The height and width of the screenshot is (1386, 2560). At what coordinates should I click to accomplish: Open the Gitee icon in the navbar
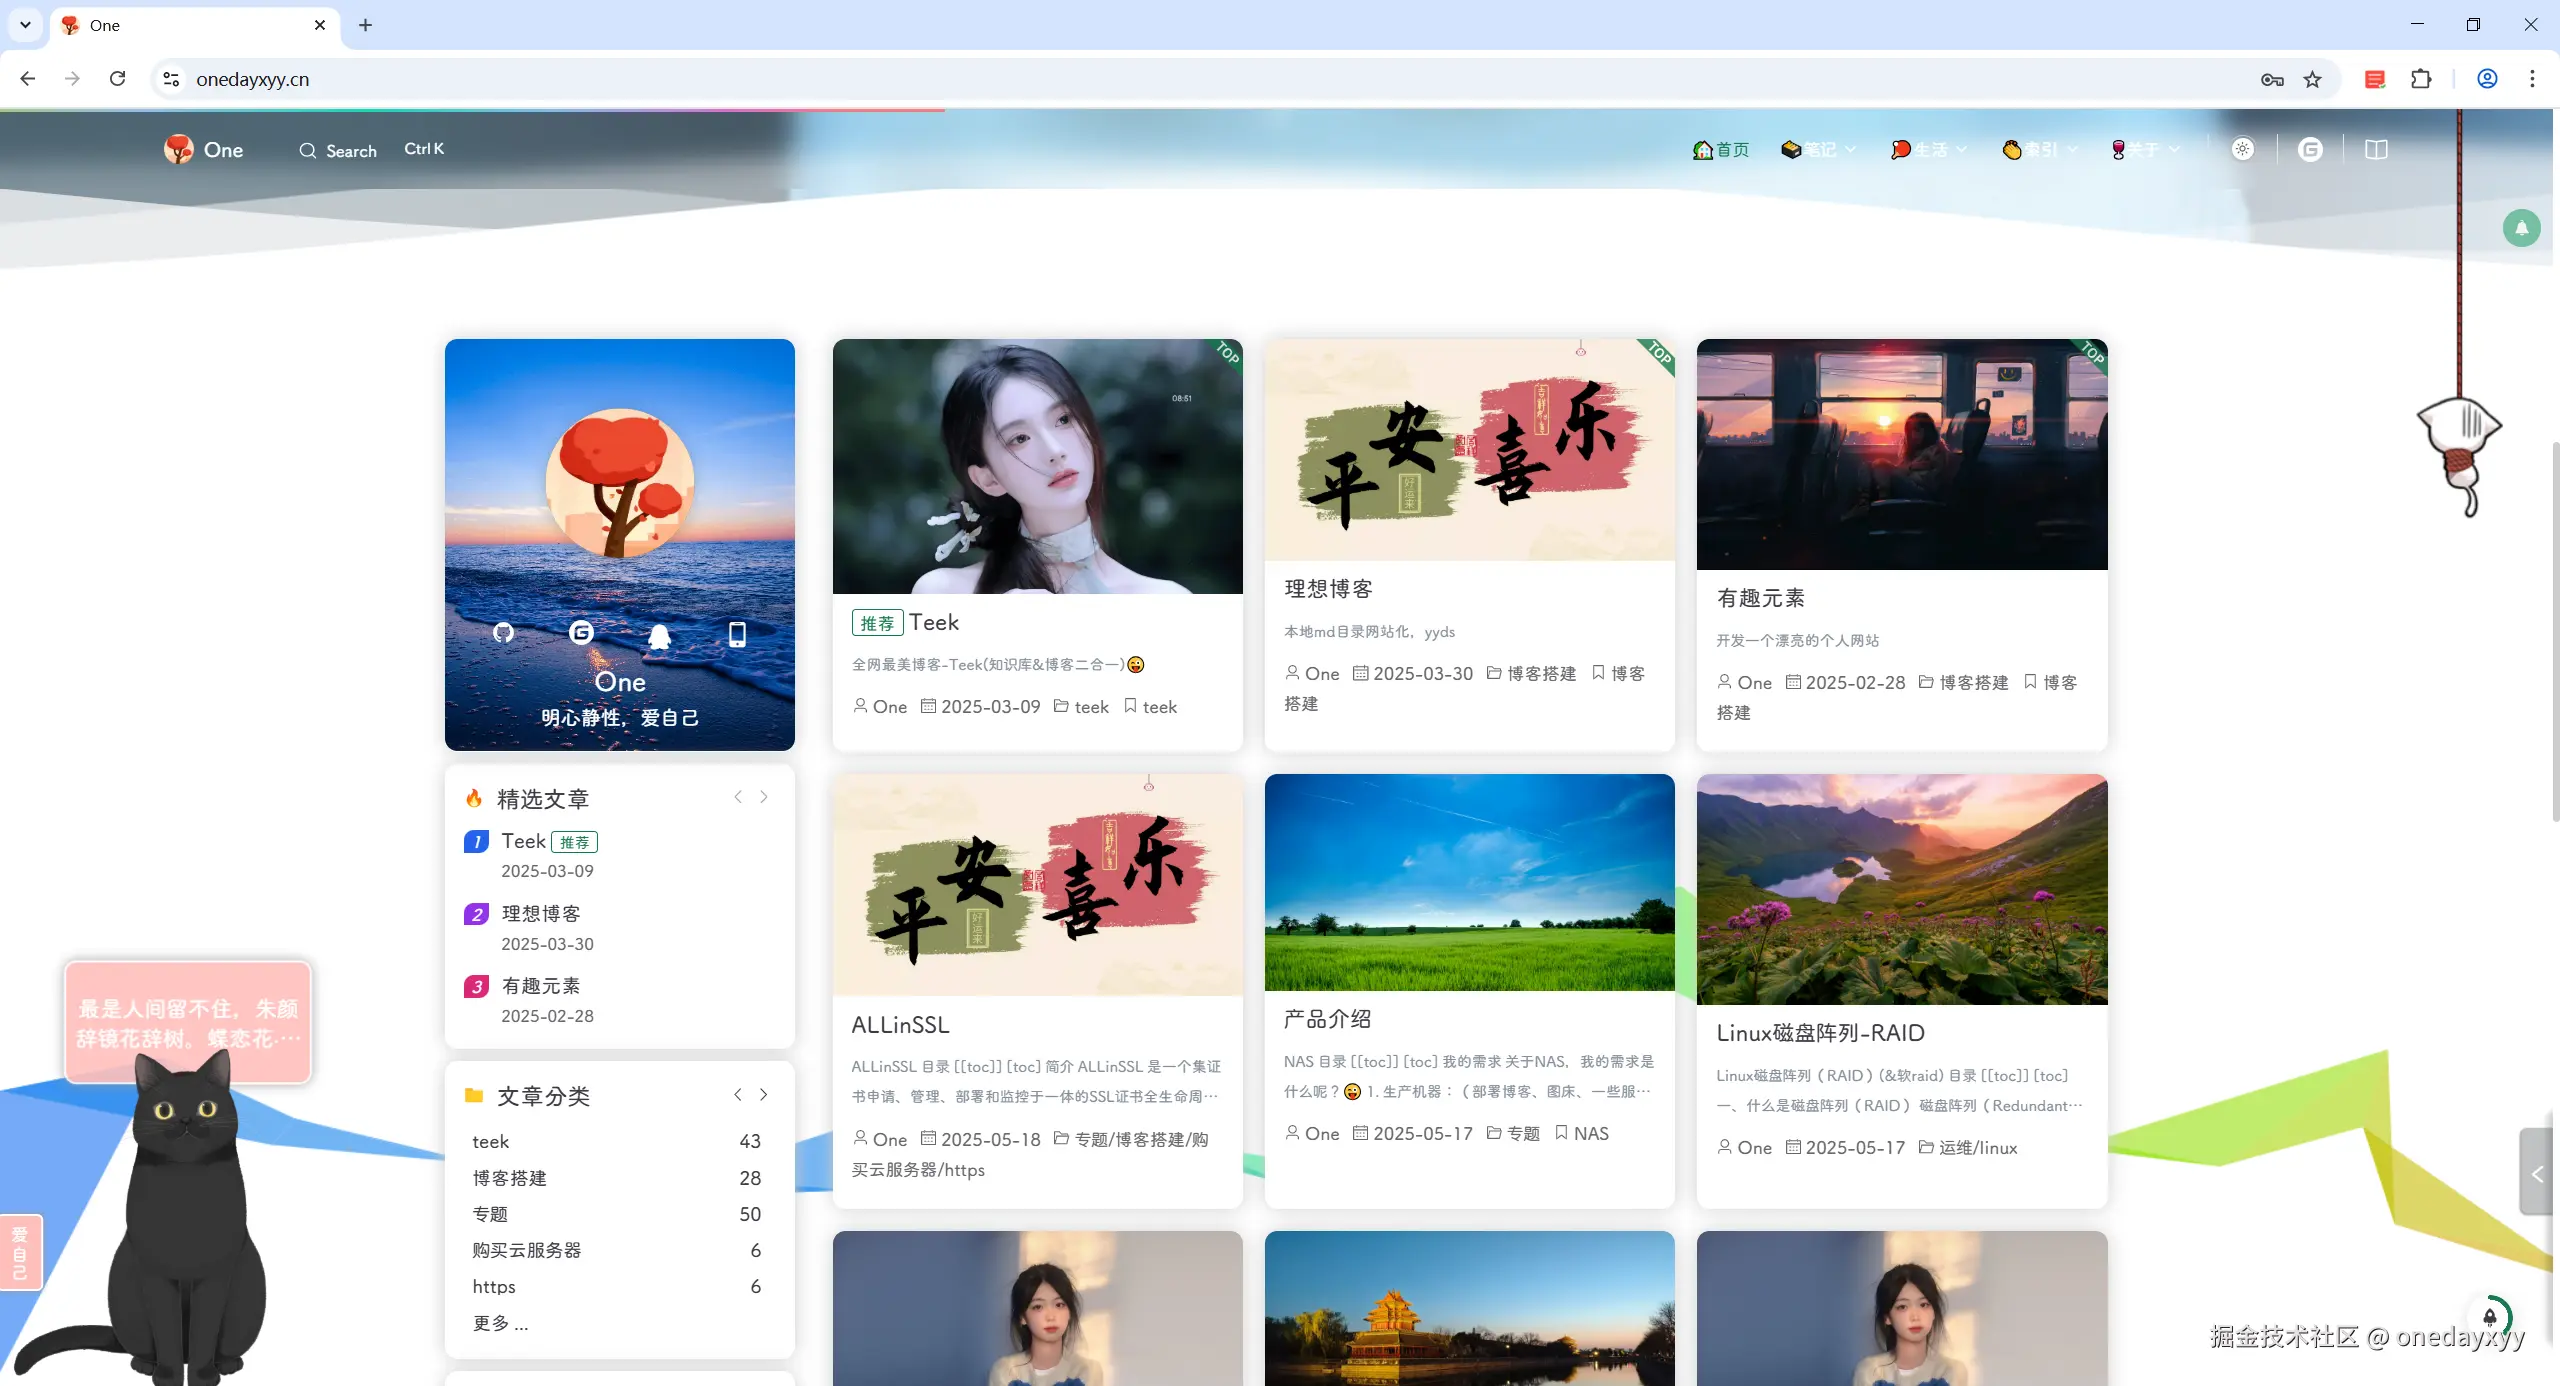pos(2310,149)
